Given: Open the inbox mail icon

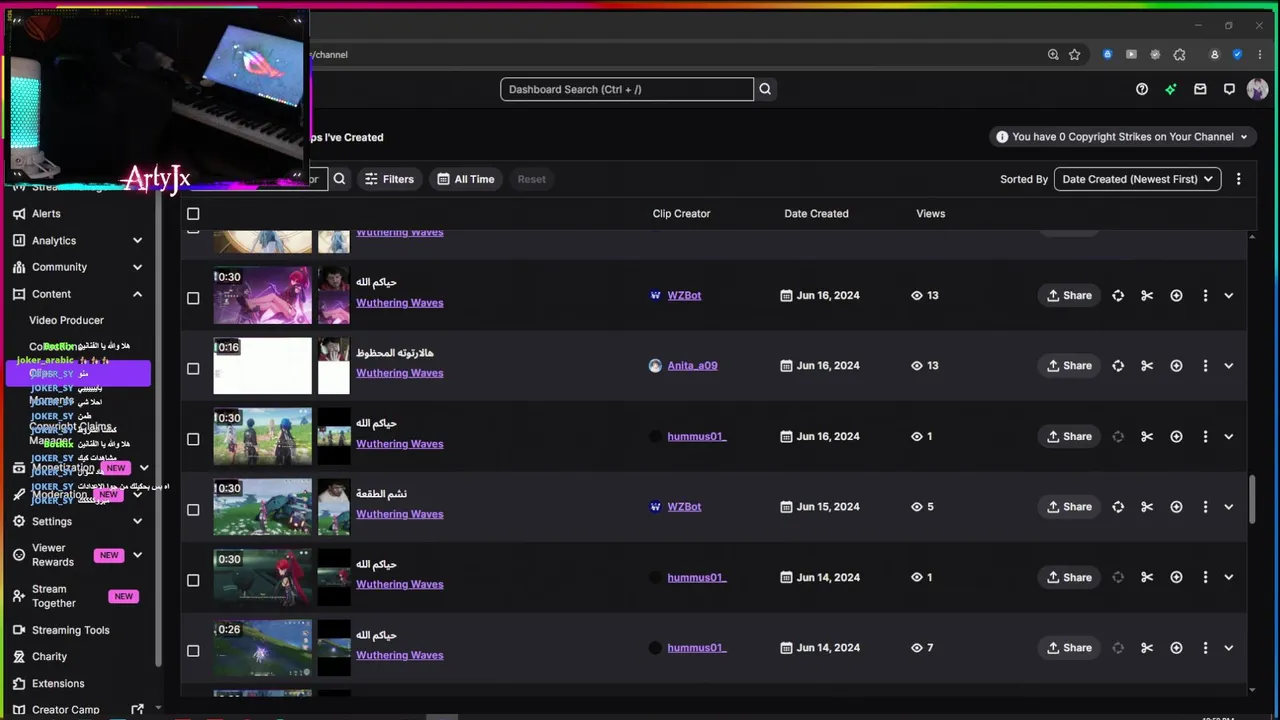Looking at the screenshot, I should click(x=1200, y=89).
